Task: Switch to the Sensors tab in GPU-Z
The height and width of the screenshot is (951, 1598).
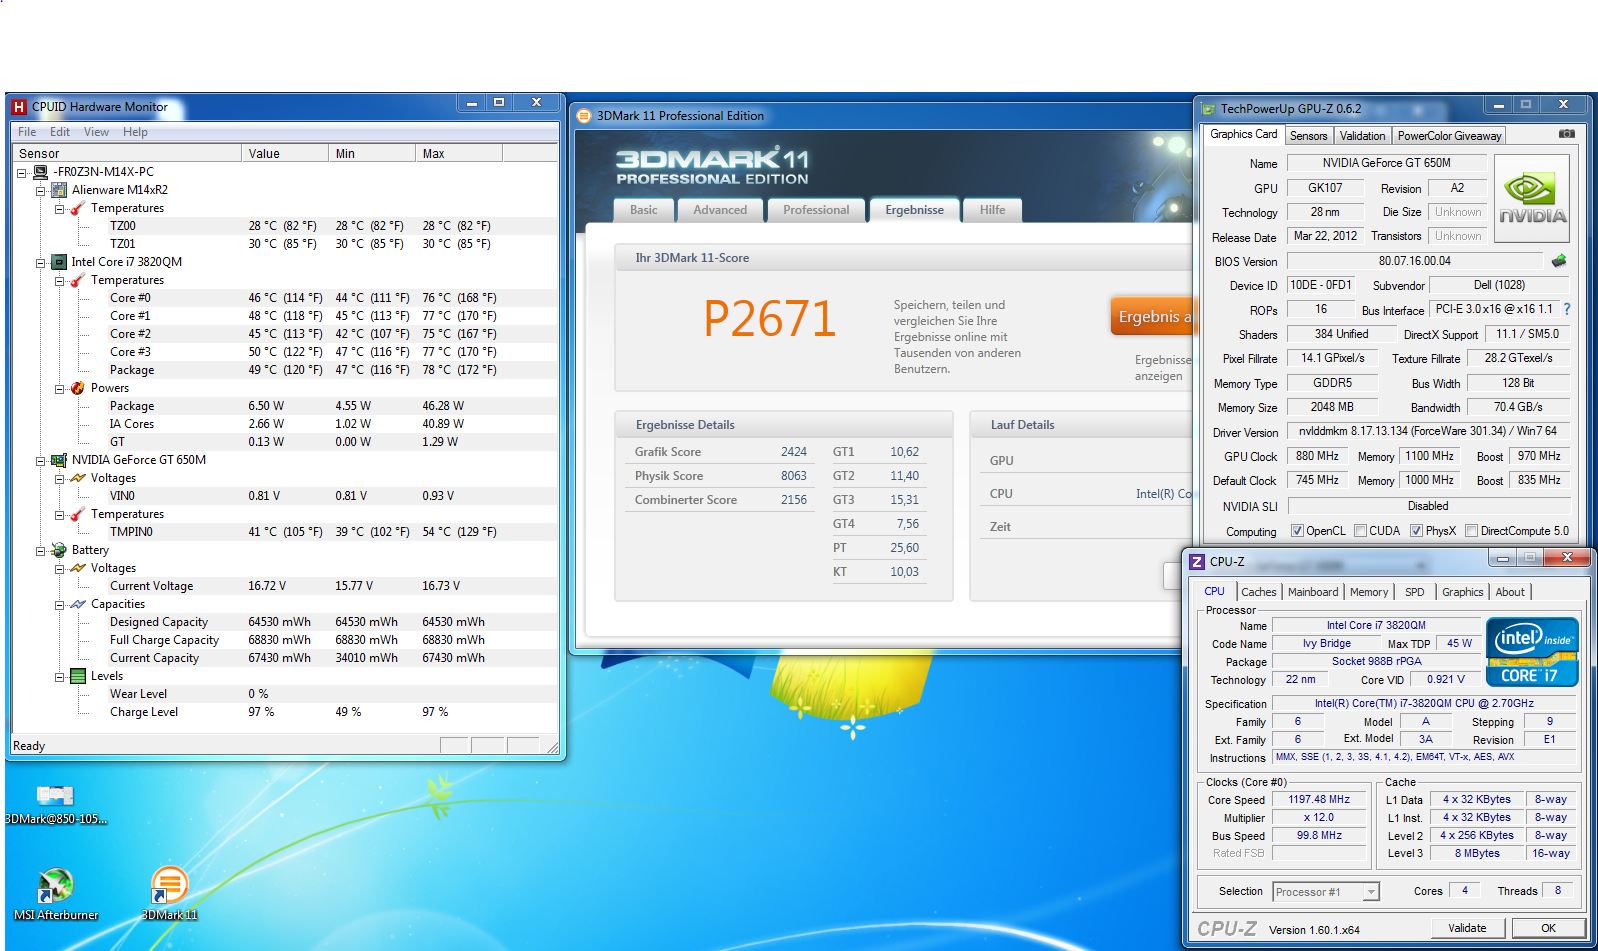Action: (x=1308, y=136)
